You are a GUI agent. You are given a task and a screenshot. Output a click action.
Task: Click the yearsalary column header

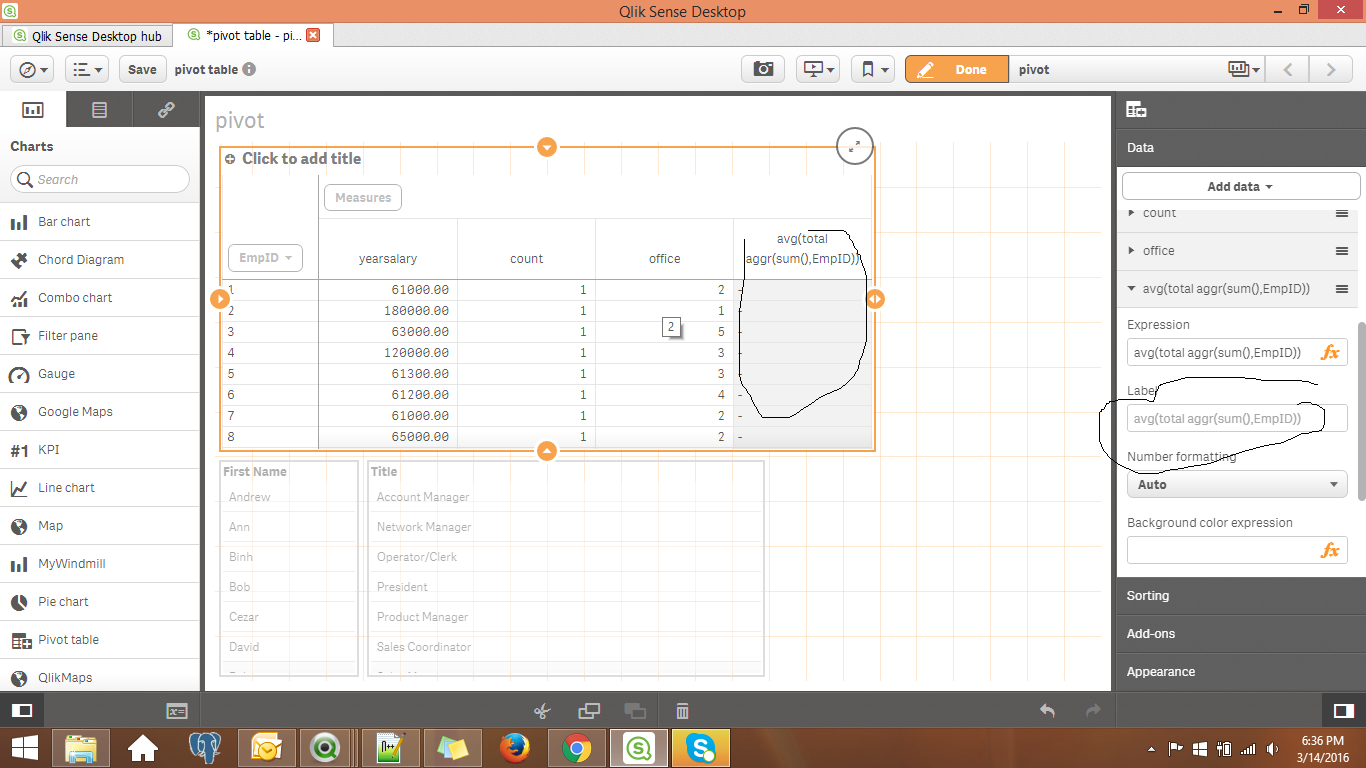388,258
